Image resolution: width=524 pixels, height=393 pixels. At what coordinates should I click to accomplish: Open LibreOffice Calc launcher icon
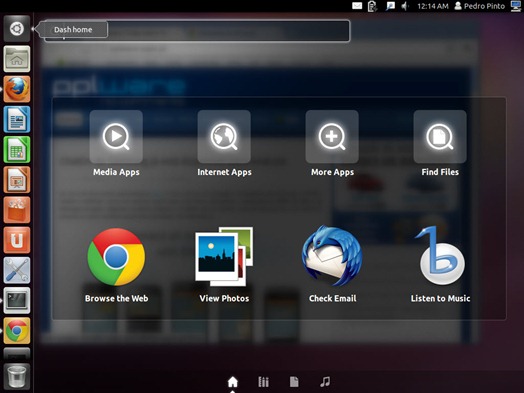[17, 149]
